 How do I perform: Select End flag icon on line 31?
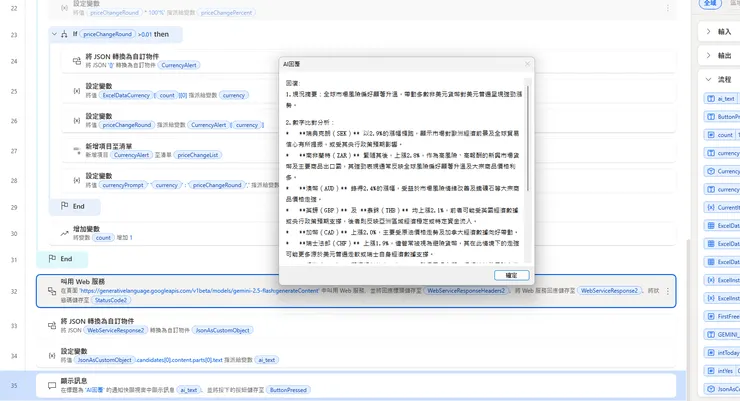[x=52, y=259]
